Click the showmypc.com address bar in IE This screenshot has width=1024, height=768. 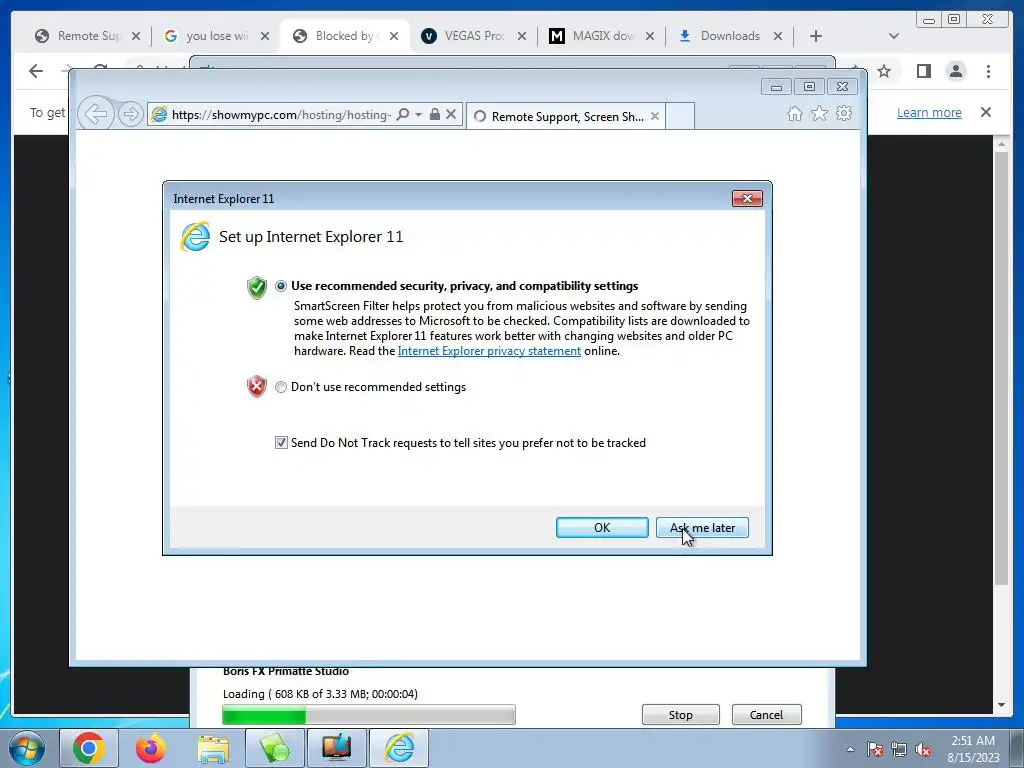pyautogui.click(x=281, y=115)
